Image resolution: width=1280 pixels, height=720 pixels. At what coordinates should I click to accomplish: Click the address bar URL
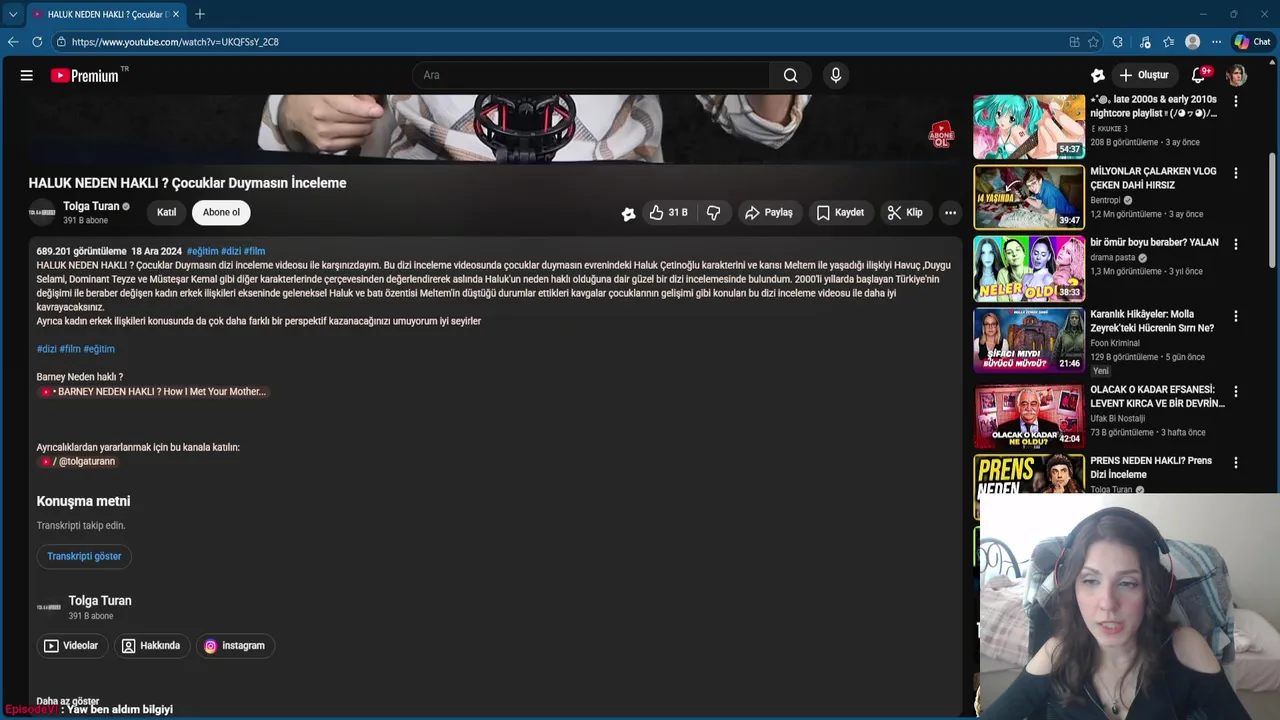pyautogui.click(x=175, y=42)
